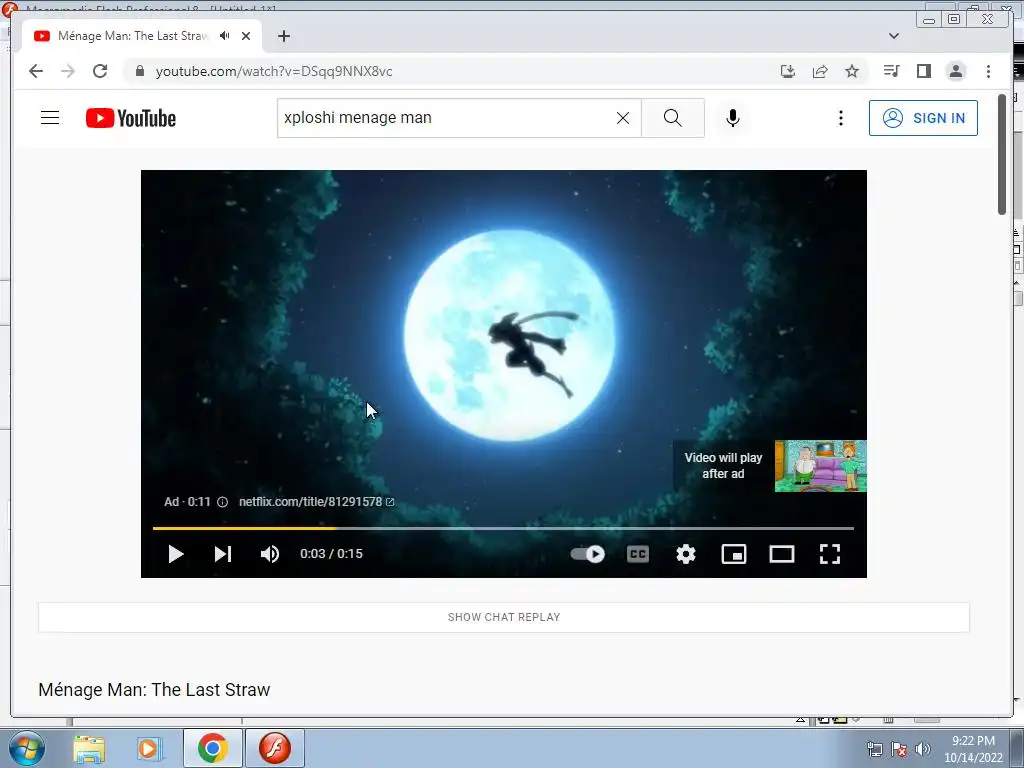Switch to theater mode
Screen dimensions: 1024x768
782,554
